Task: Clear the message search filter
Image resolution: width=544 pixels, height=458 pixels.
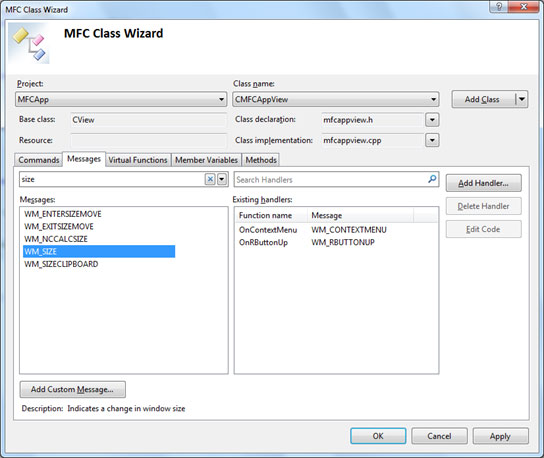Action: (x=210, y=179)
